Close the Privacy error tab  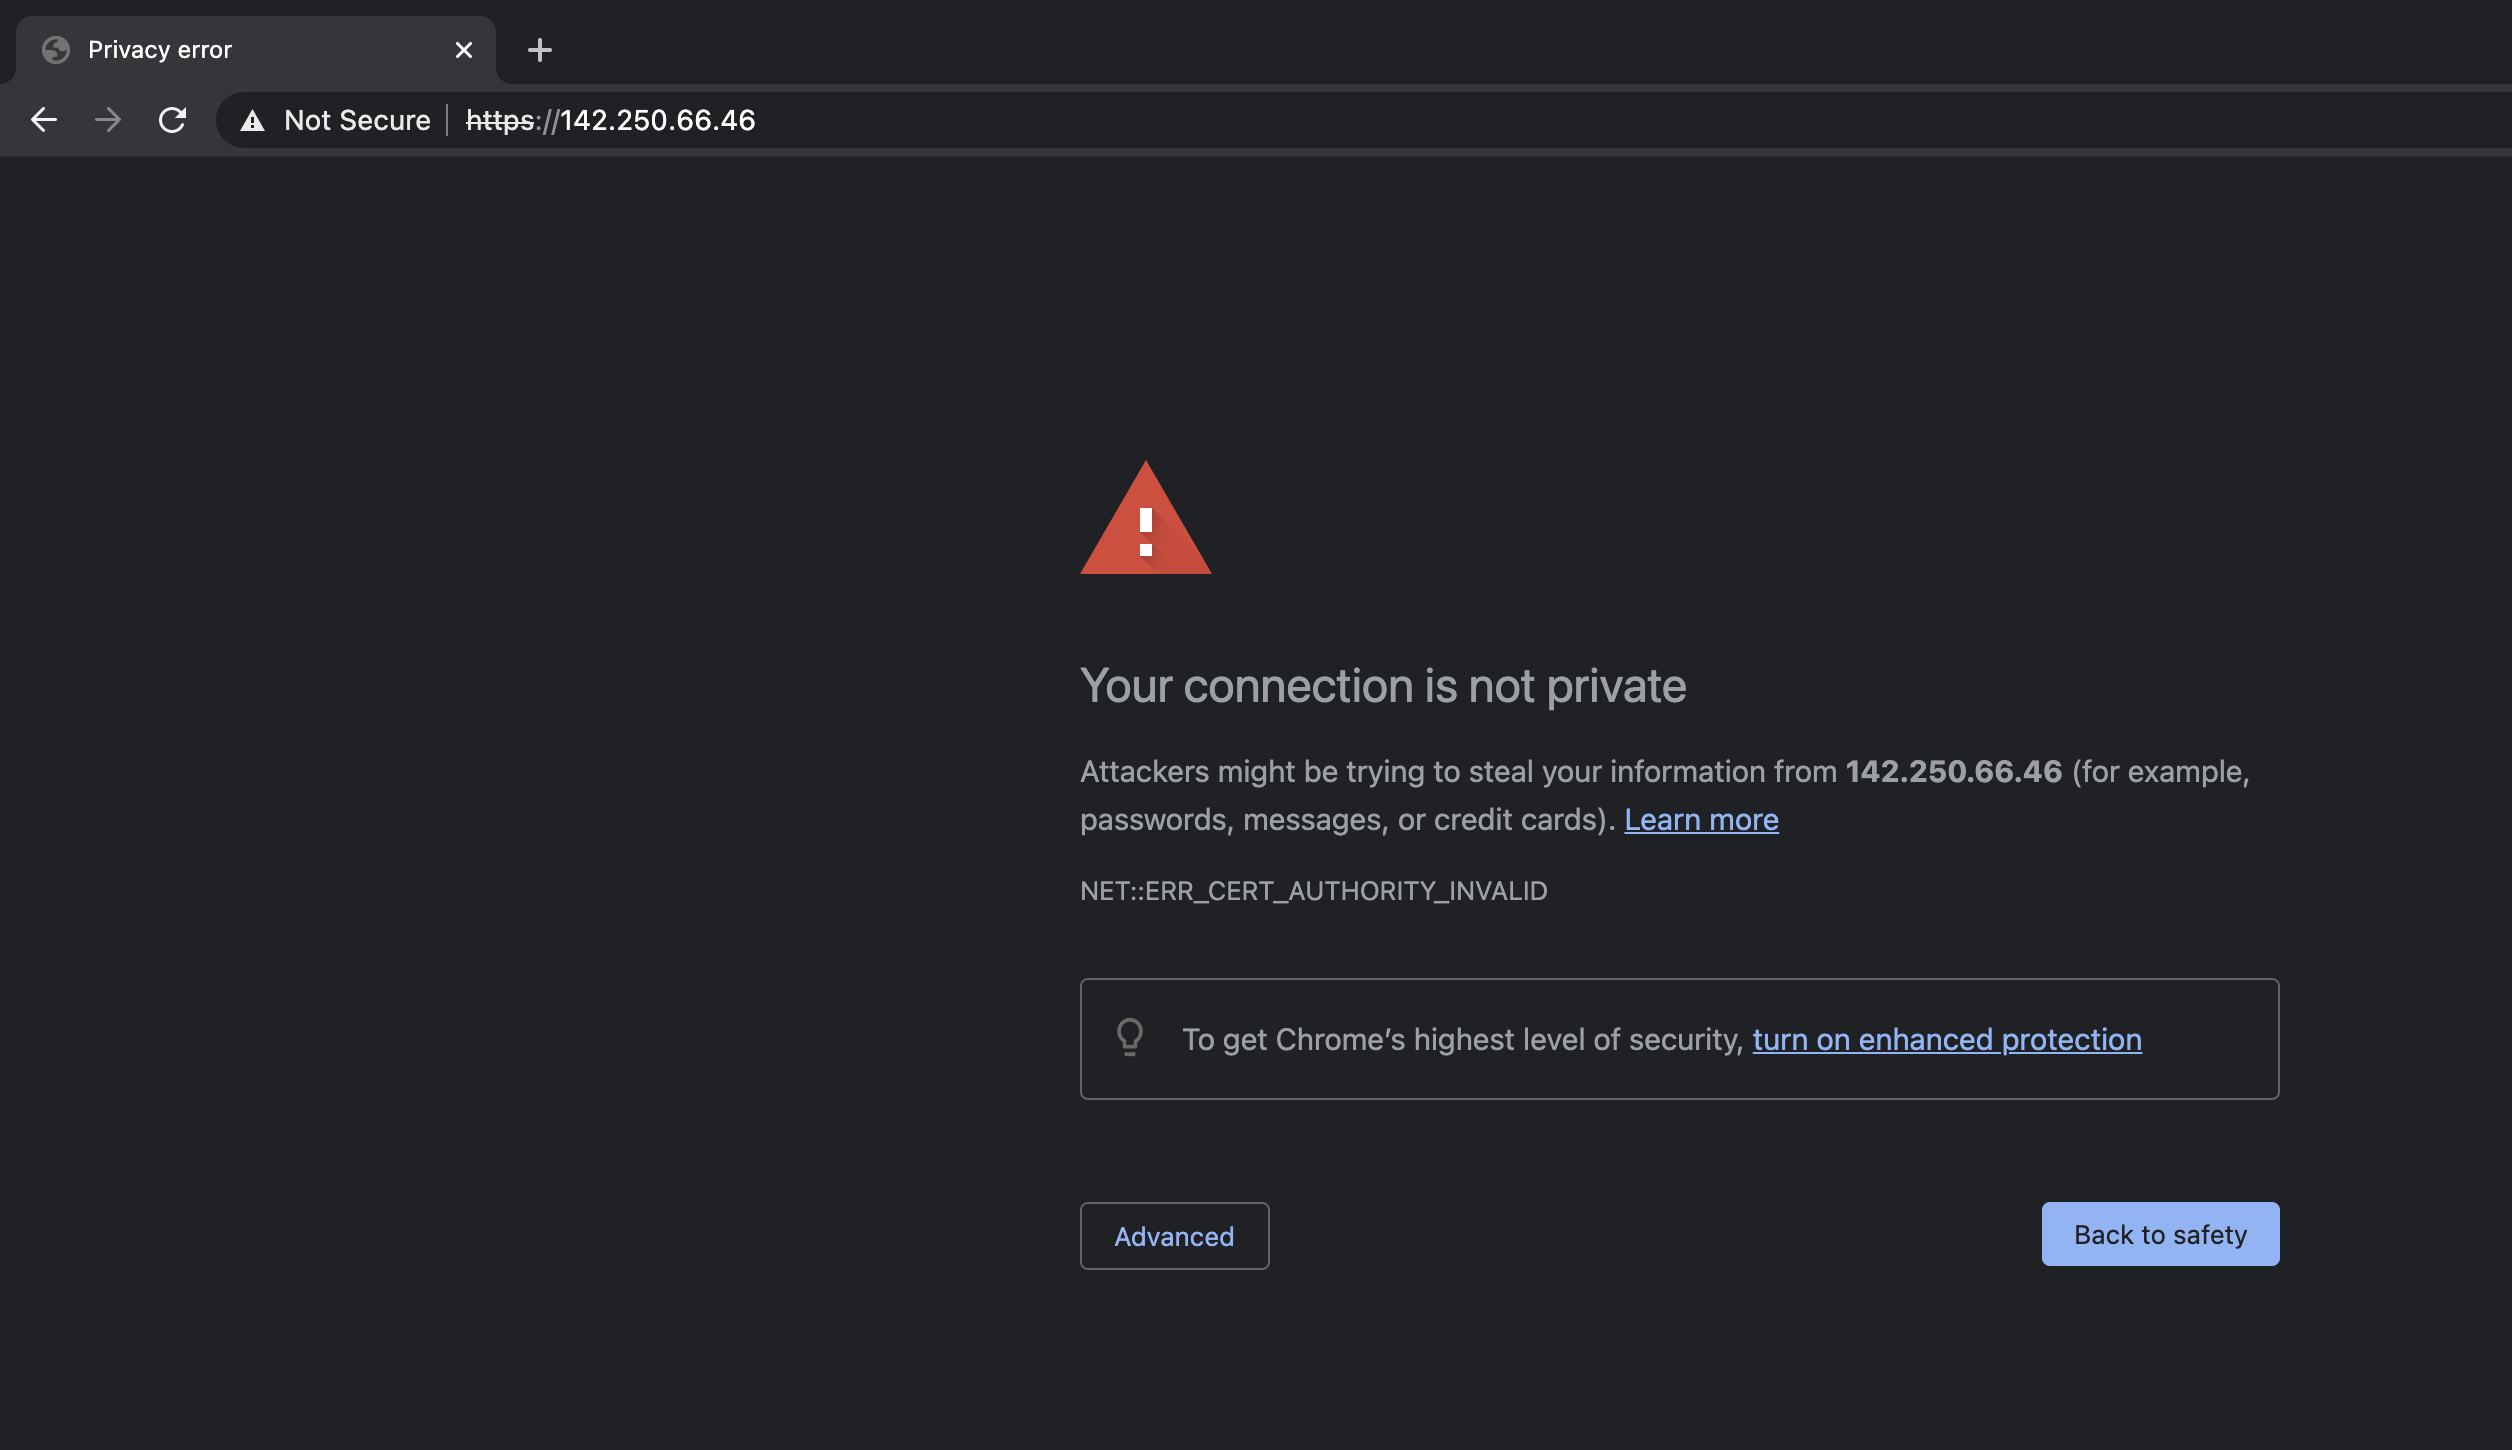click(462, 49)
